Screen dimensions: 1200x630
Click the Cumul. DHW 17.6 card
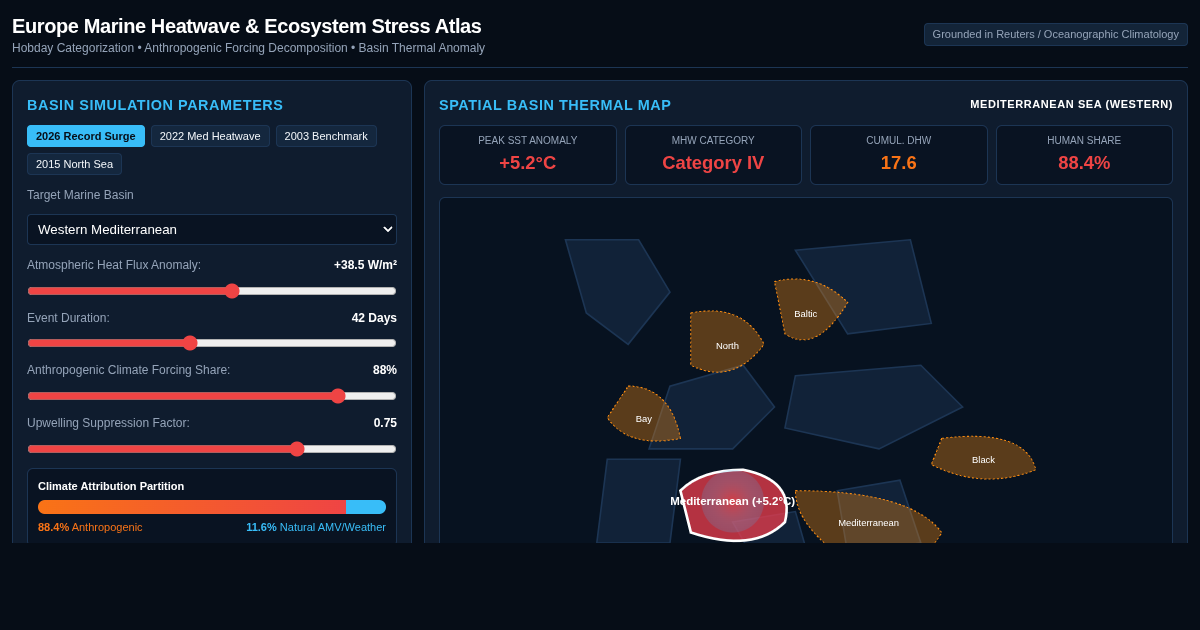click(899, 155)
